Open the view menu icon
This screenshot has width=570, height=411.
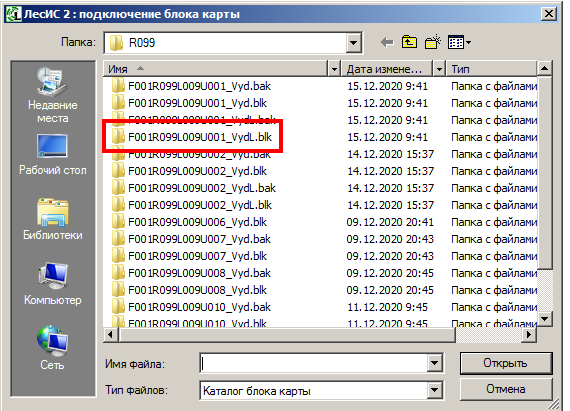(459, 43)
